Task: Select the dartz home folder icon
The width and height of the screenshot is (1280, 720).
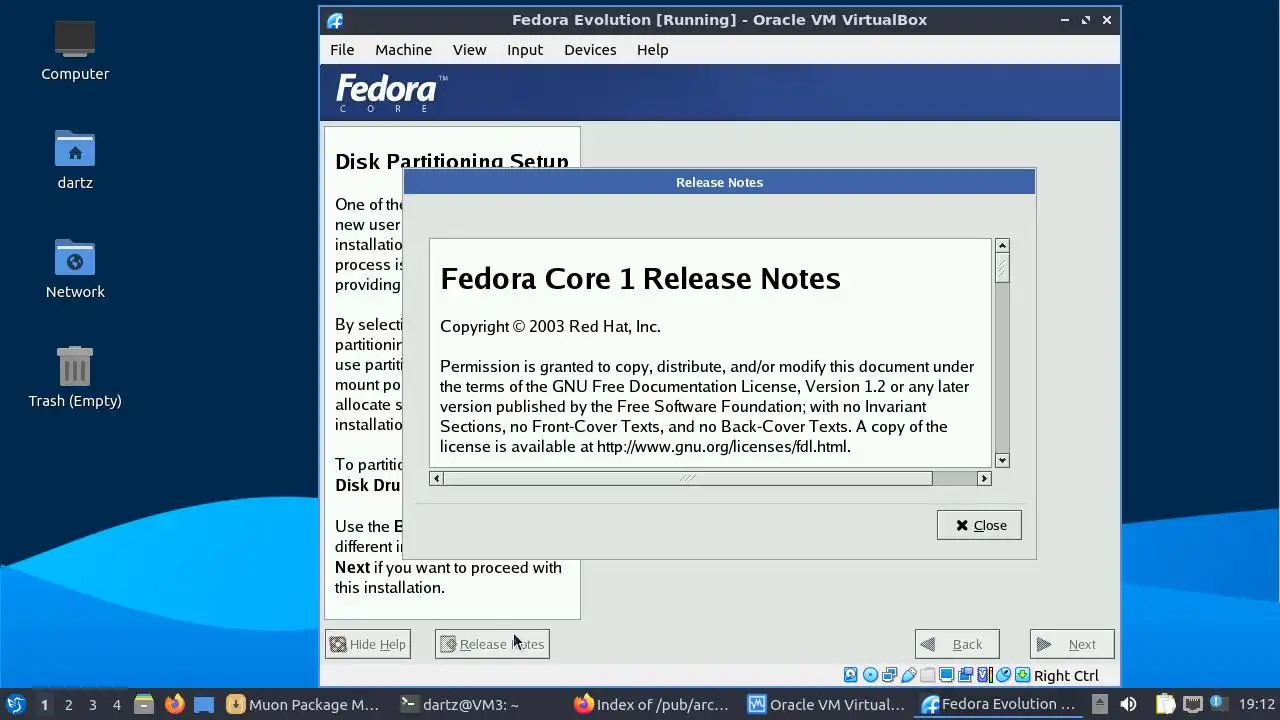Action: click(x=75, y=159)
